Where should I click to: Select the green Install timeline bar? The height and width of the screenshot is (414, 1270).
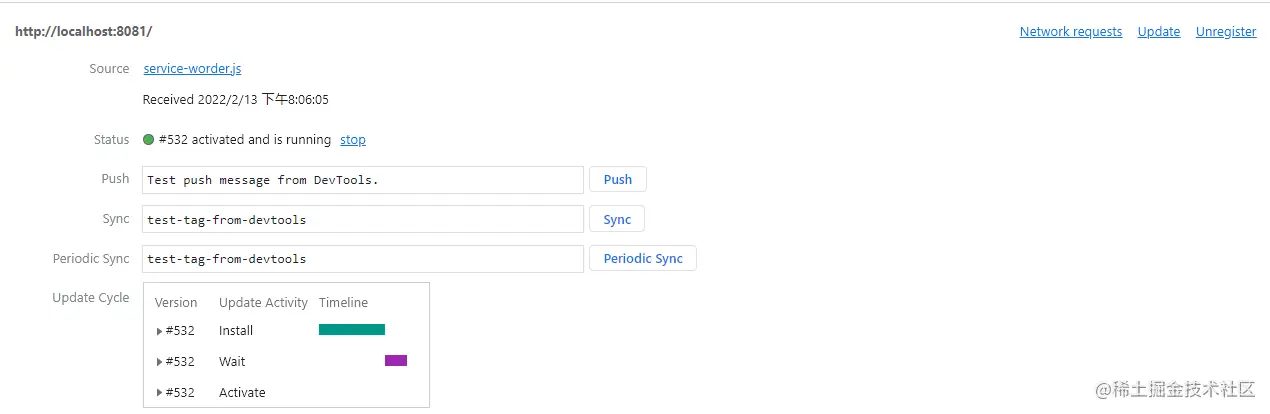click(x=351, y=330)
